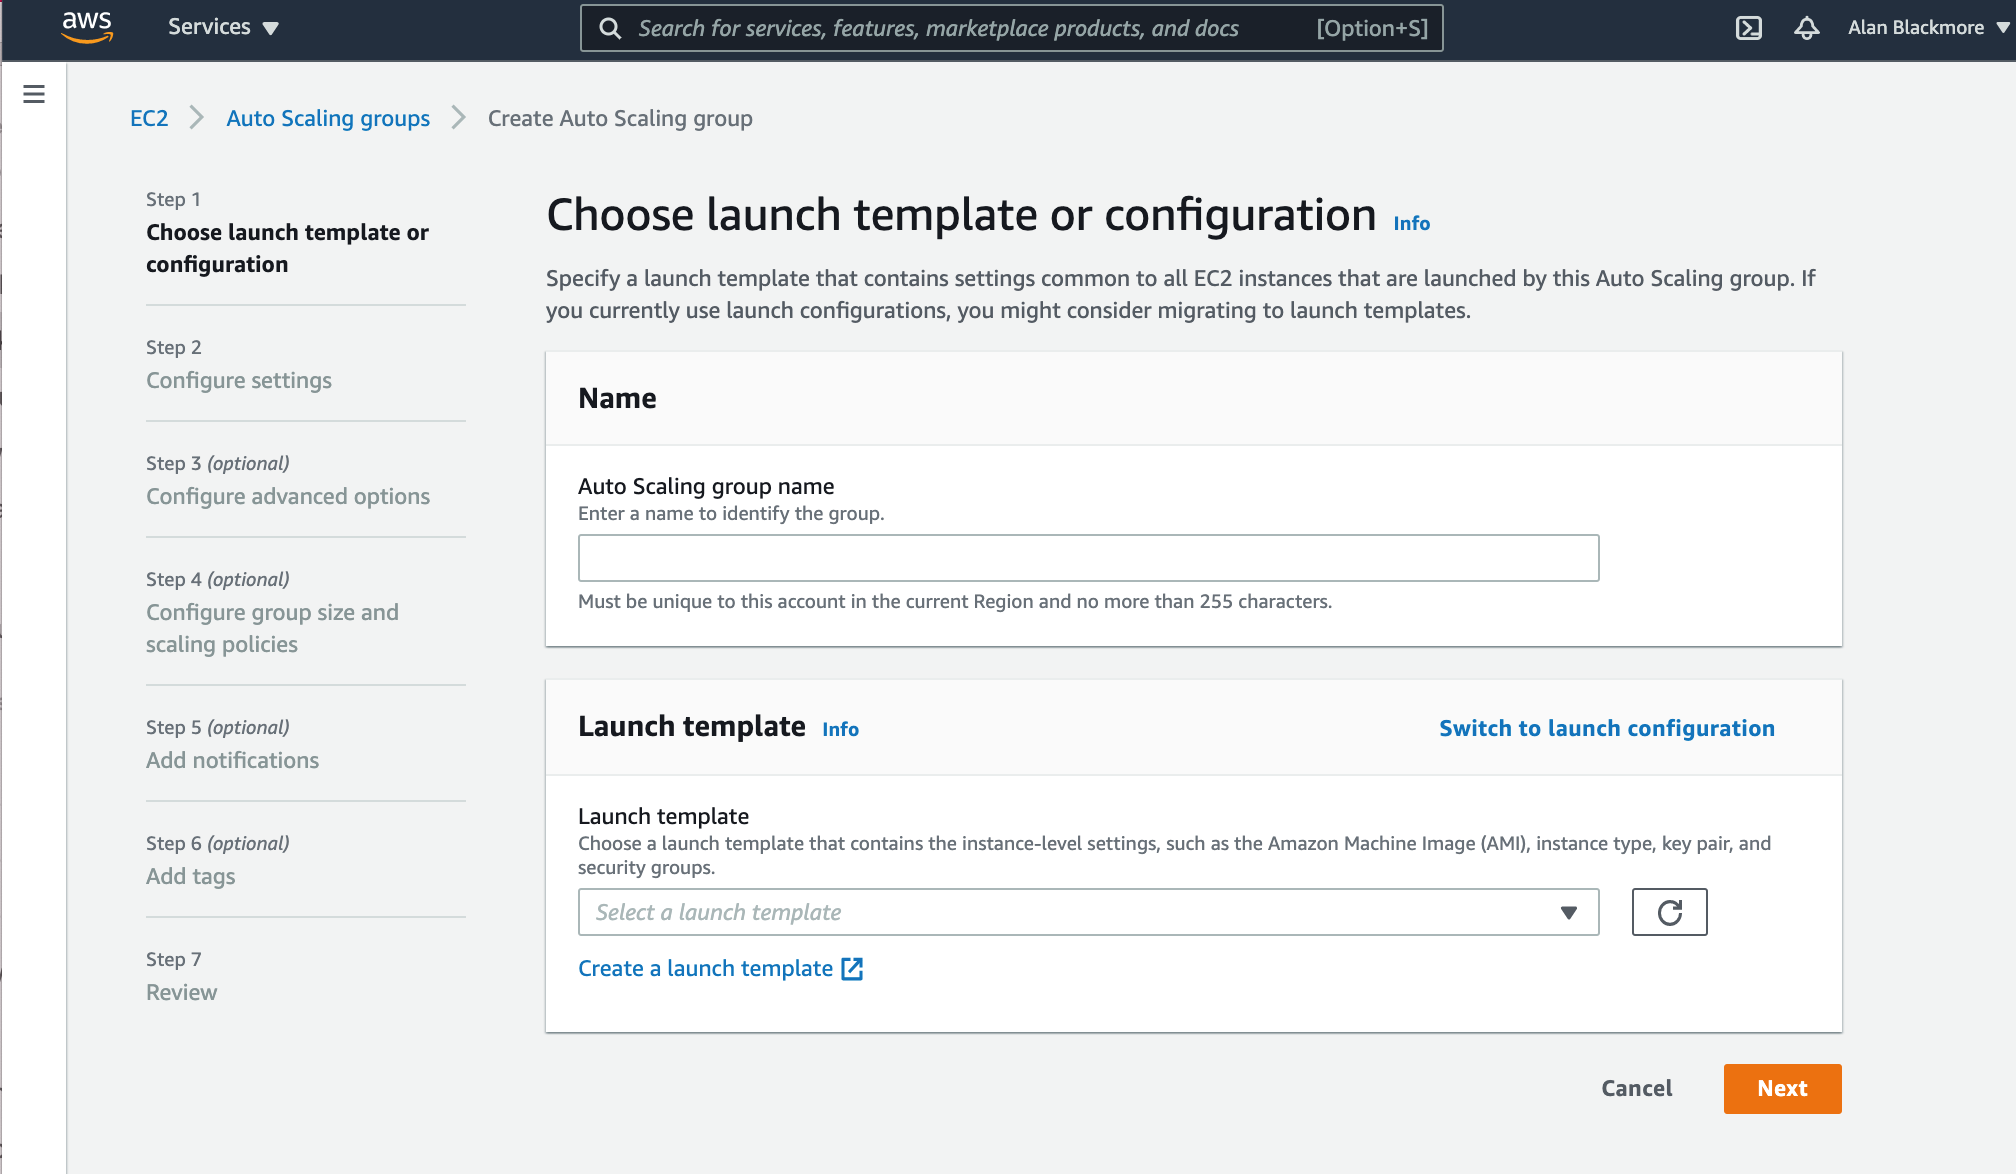2016x1174 pixels.
Task: Click the Auto Scaling group name input field
Action: pos(1088,556)
